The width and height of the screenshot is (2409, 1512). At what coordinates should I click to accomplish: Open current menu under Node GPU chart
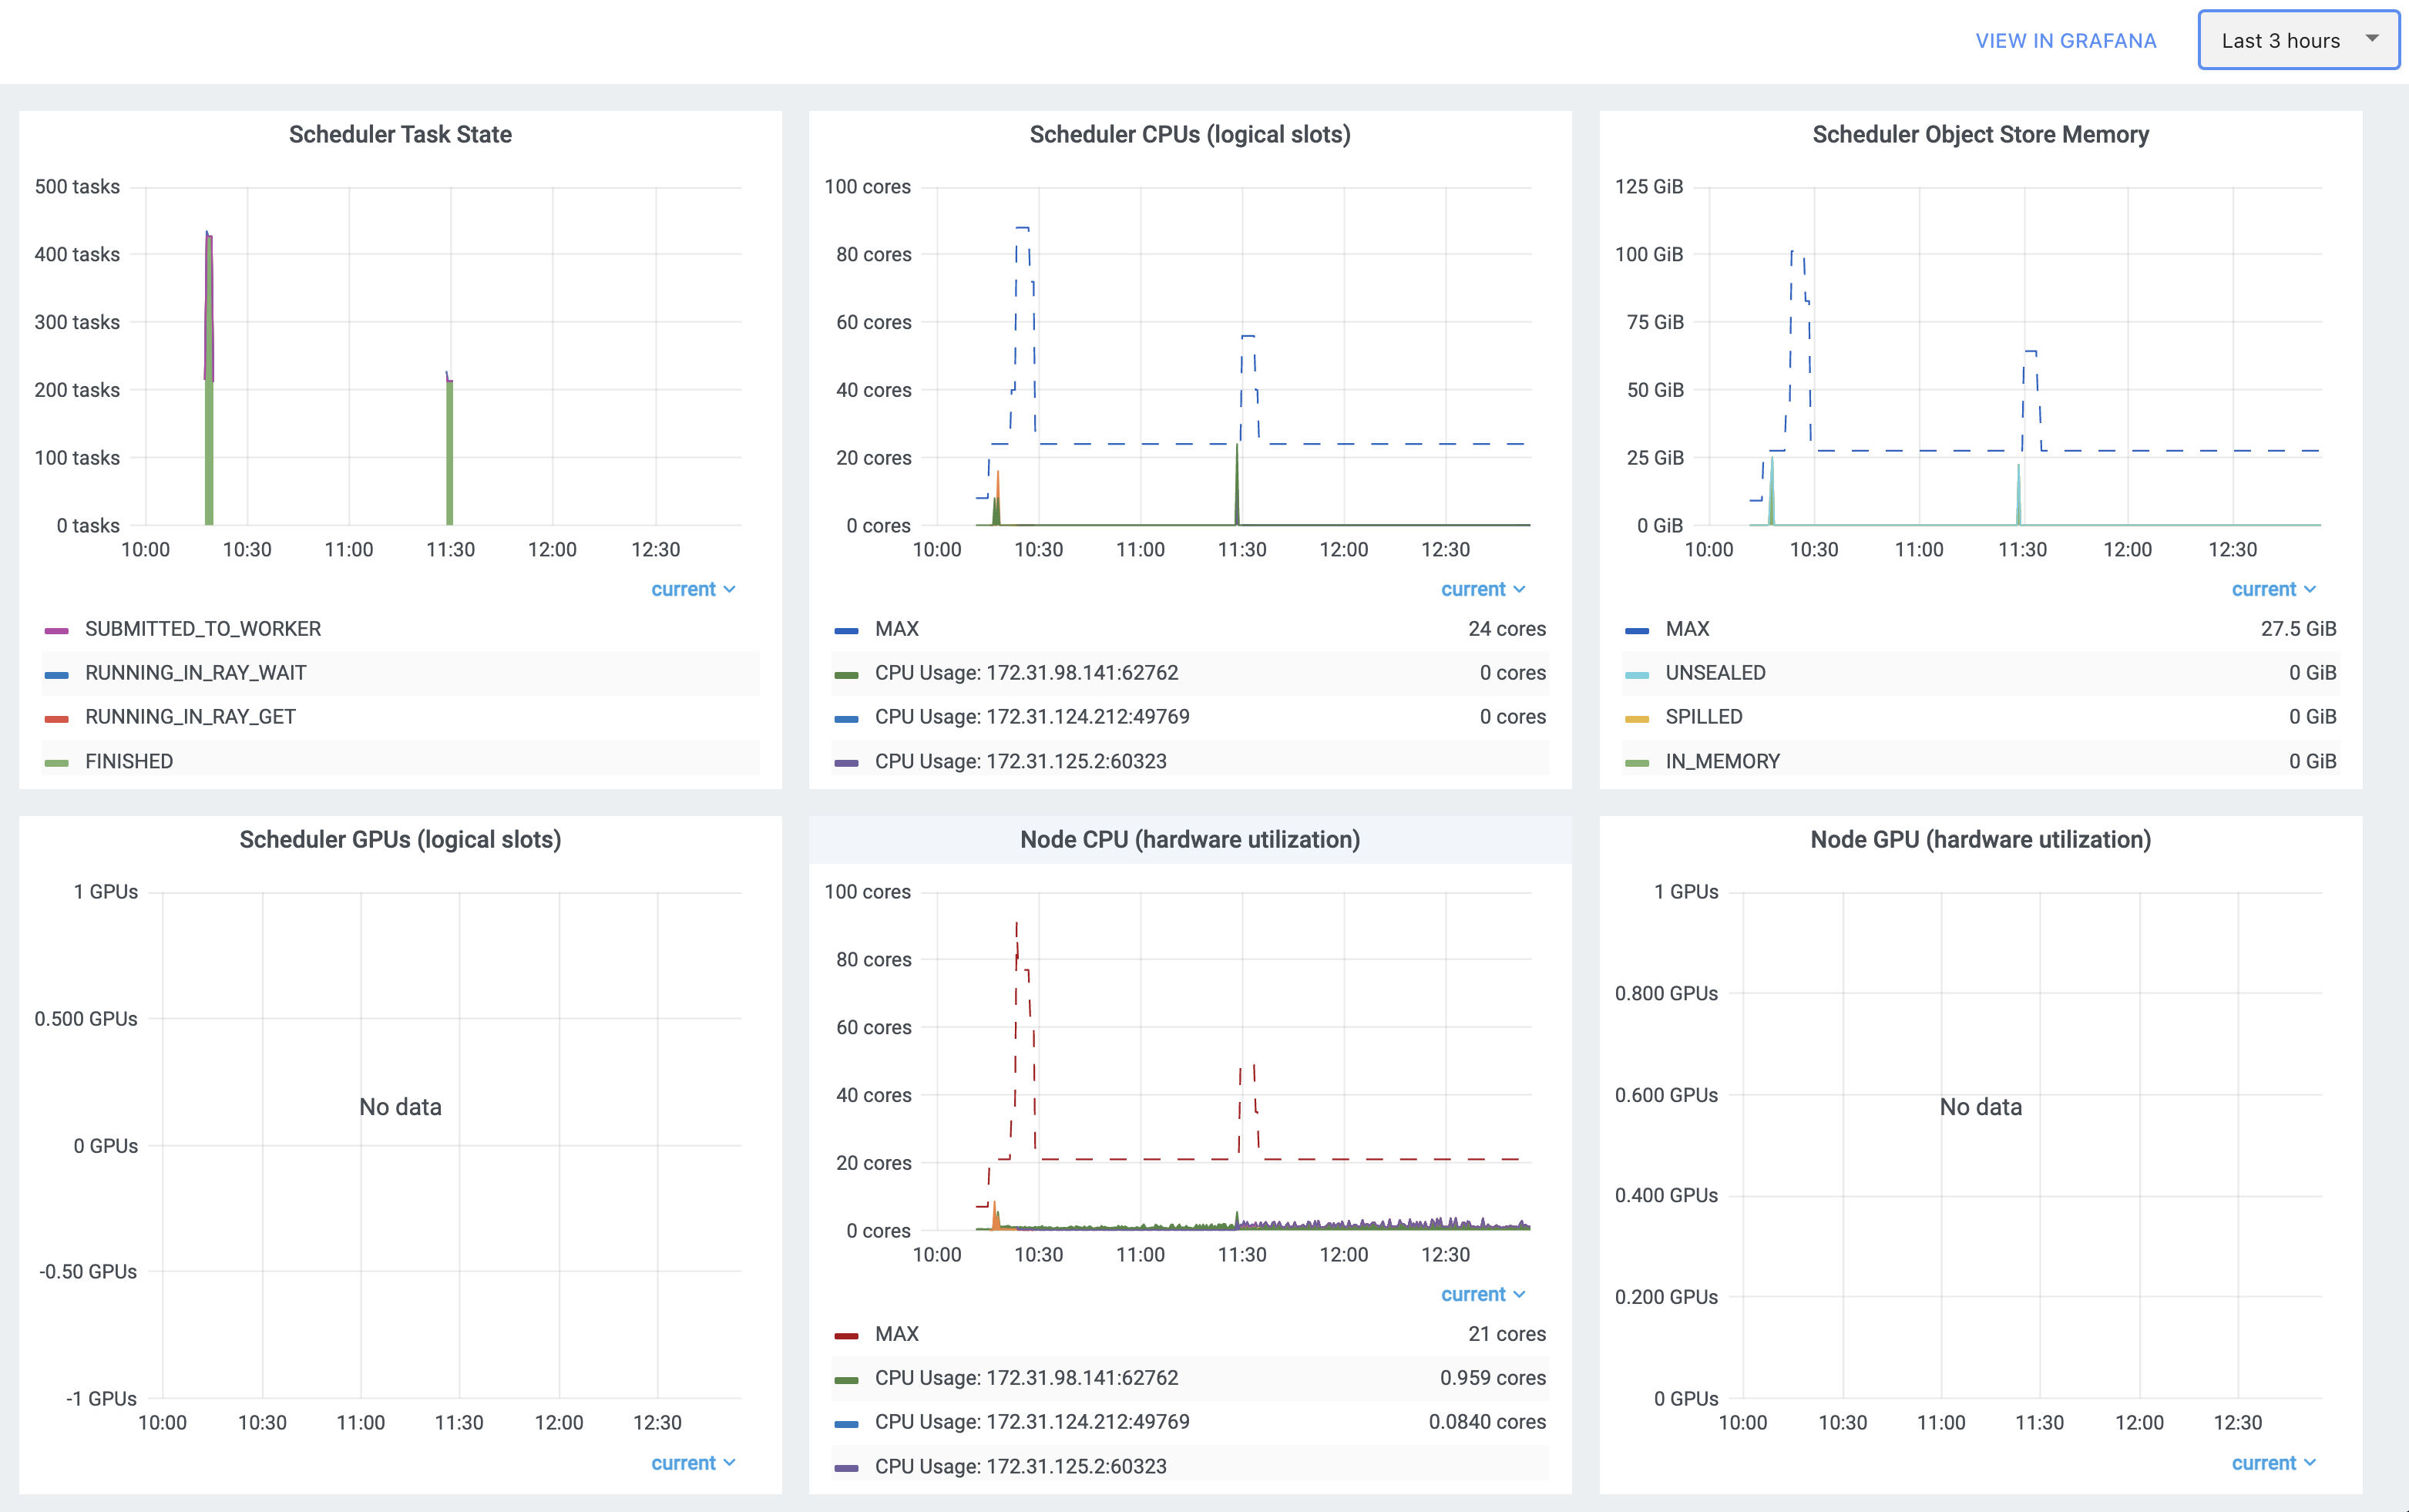pos(2272,1463)
